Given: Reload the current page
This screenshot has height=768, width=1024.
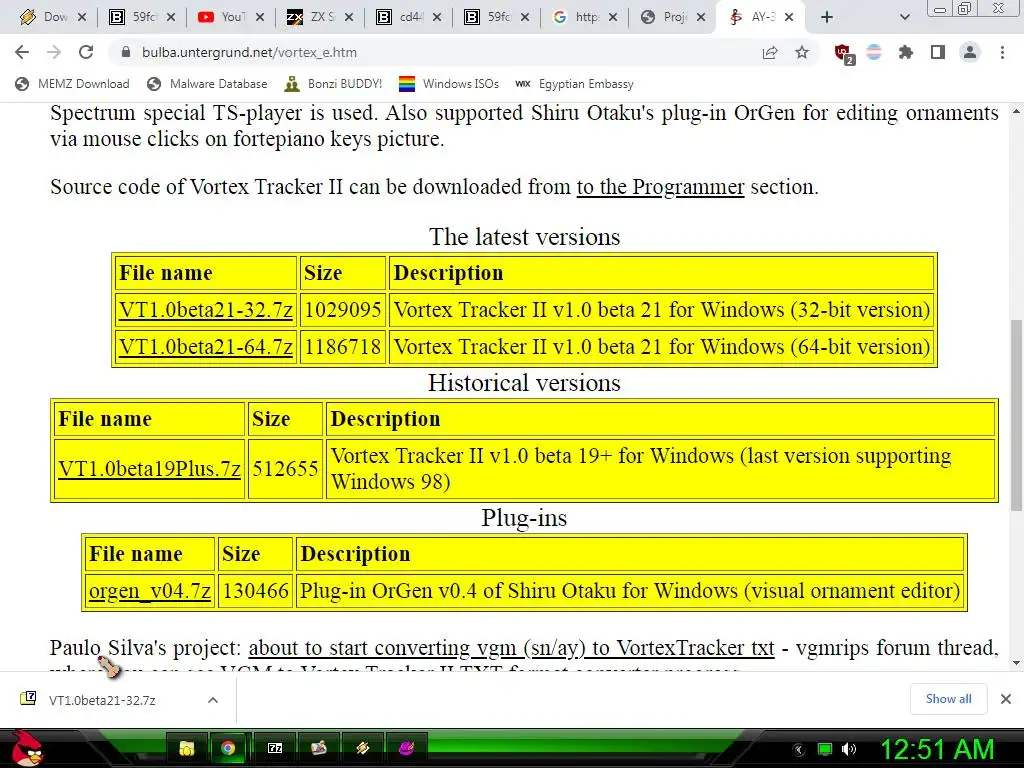Looking at the screenshot, I should pyautogui.click(x=86, y=52).
